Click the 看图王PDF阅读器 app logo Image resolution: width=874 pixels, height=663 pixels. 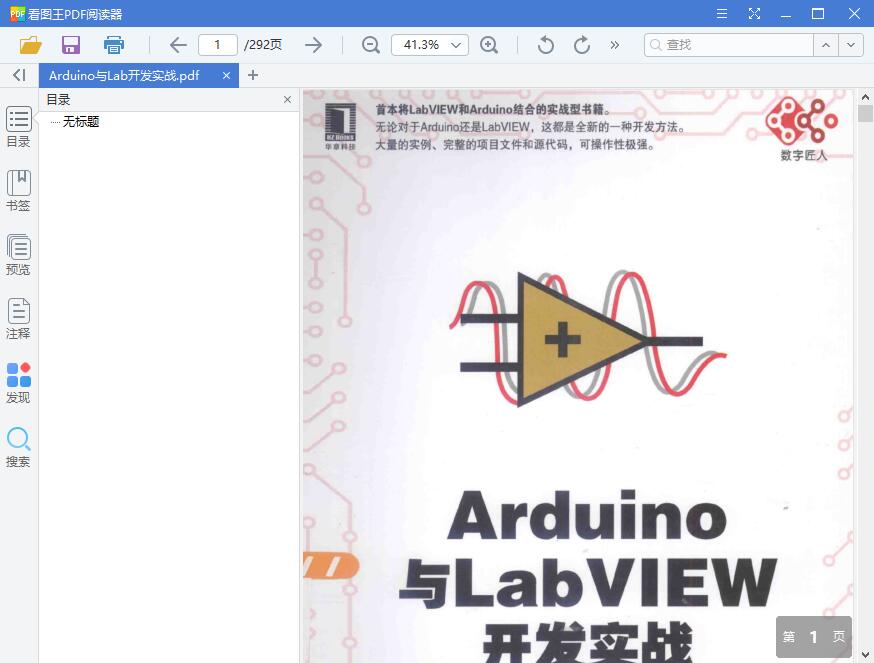point(17,13)
